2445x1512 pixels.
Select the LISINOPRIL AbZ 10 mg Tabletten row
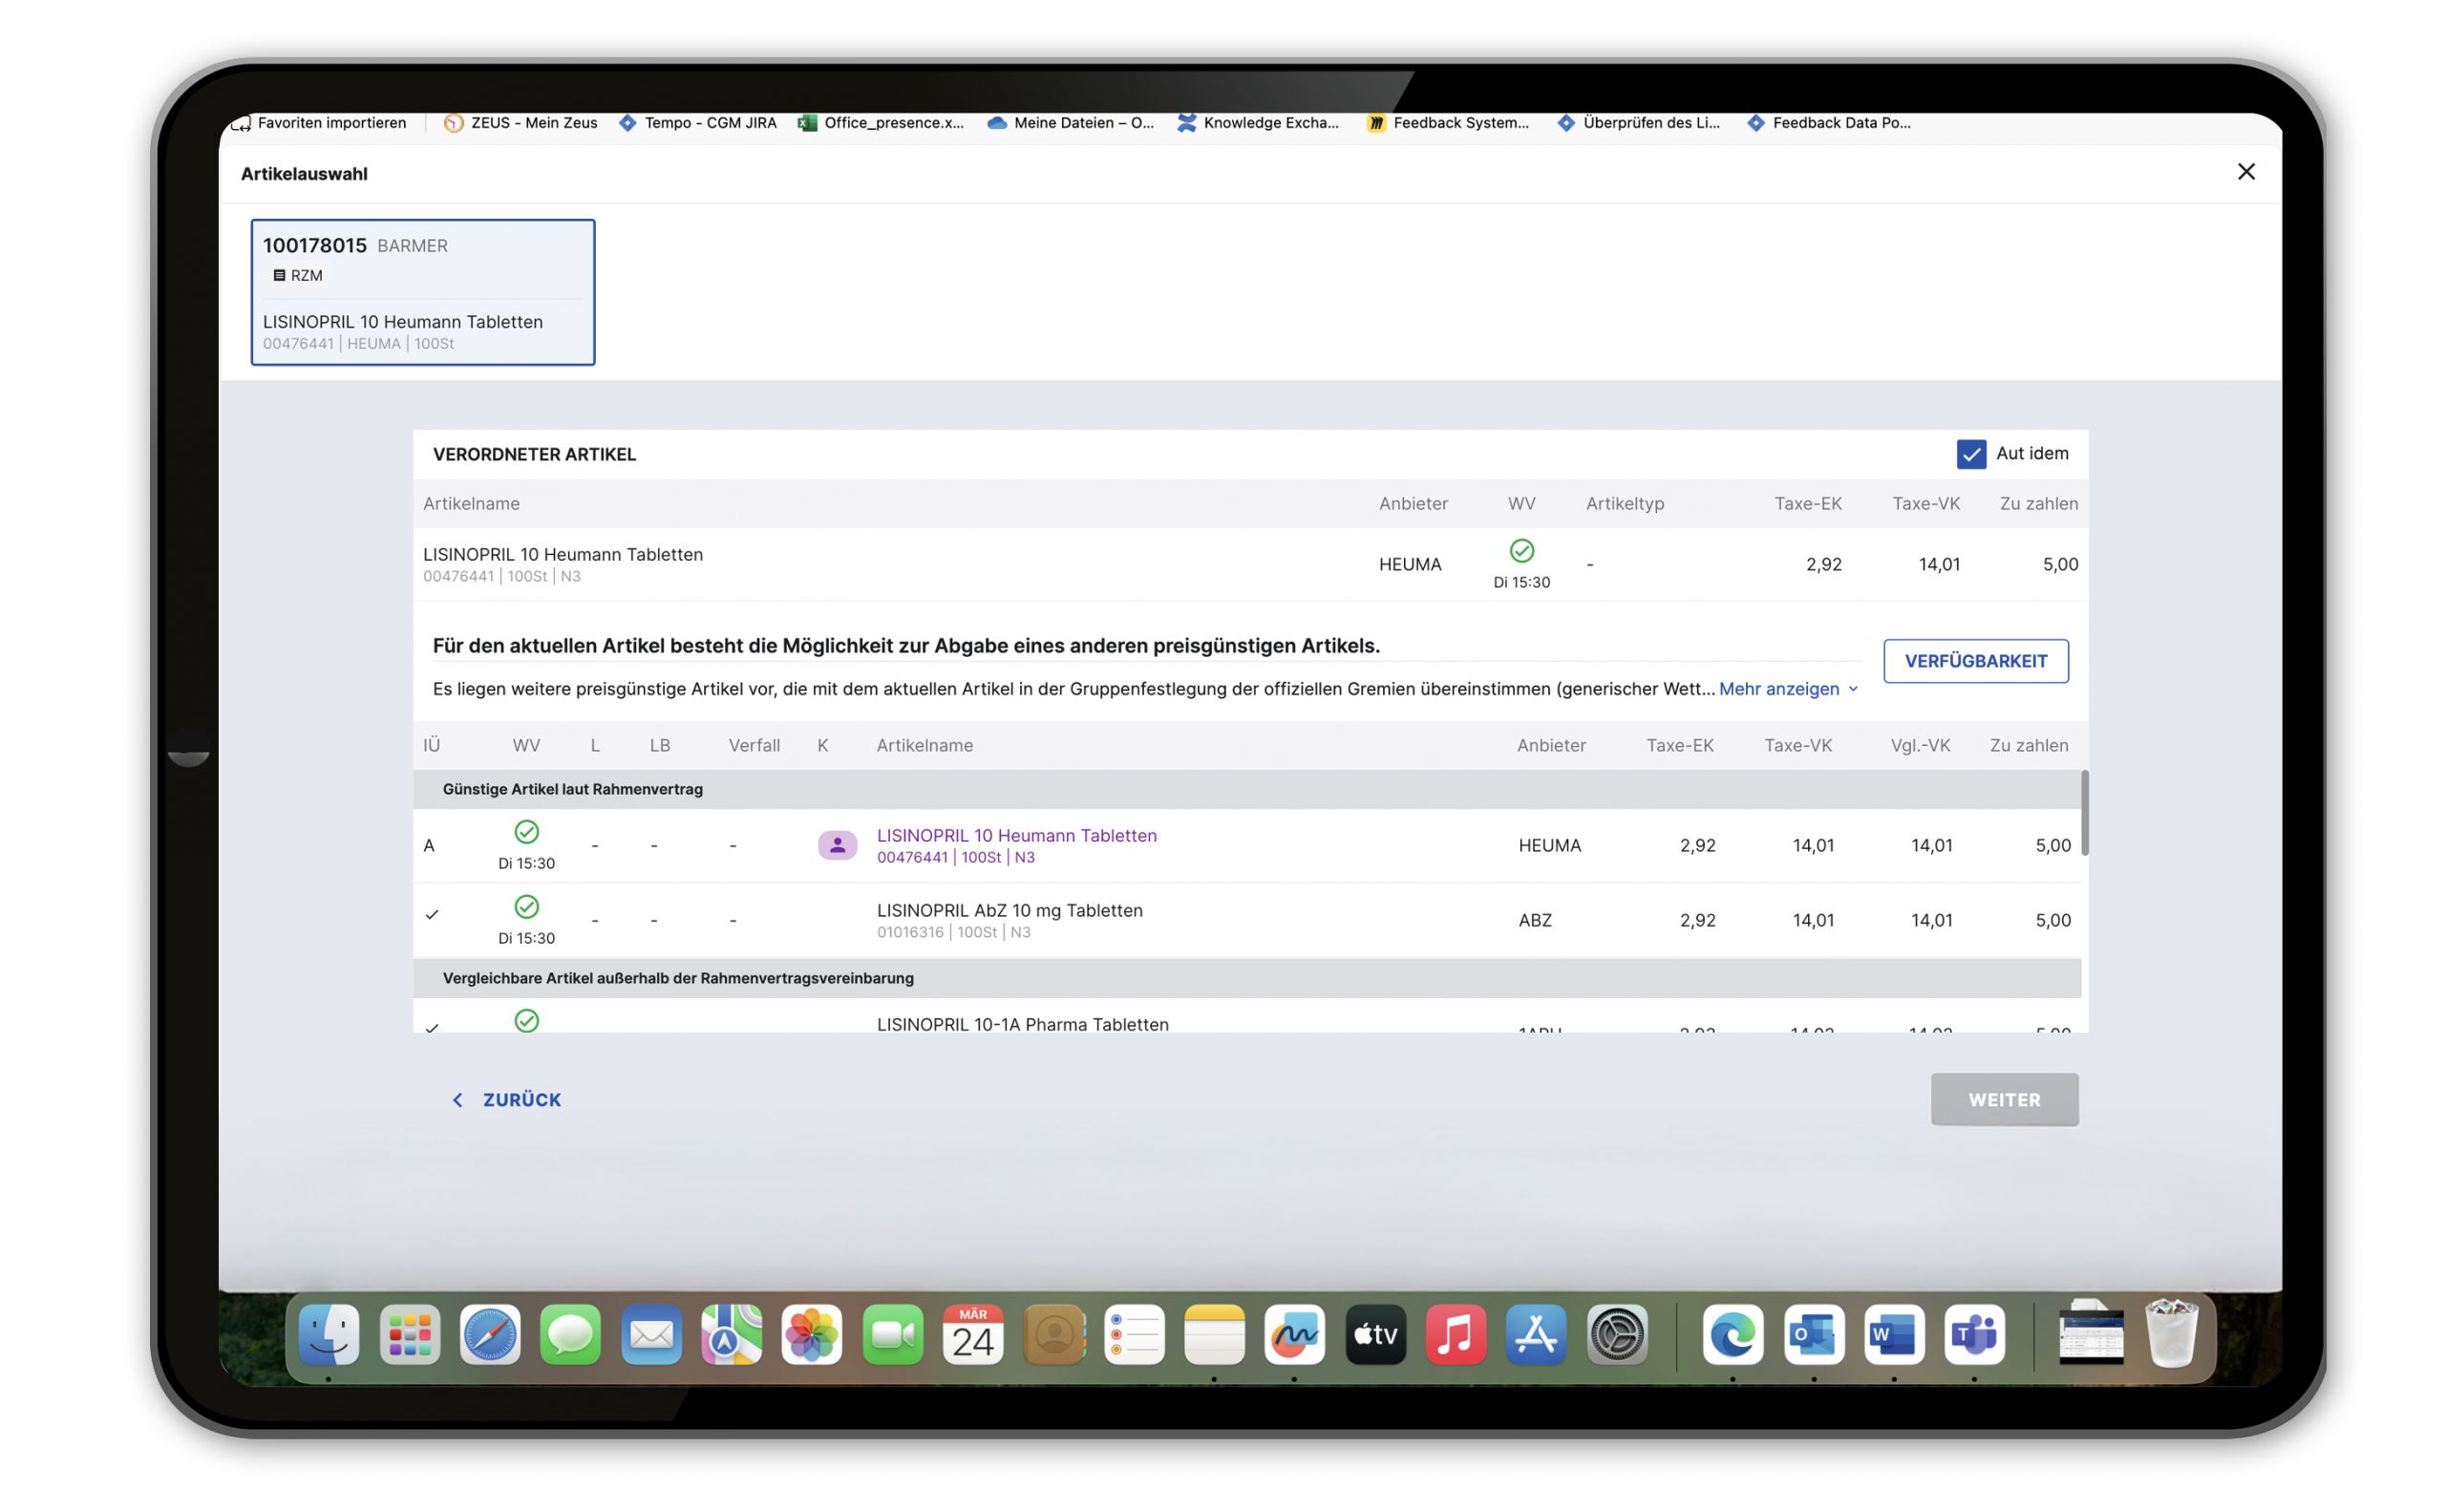(1246, 921)
